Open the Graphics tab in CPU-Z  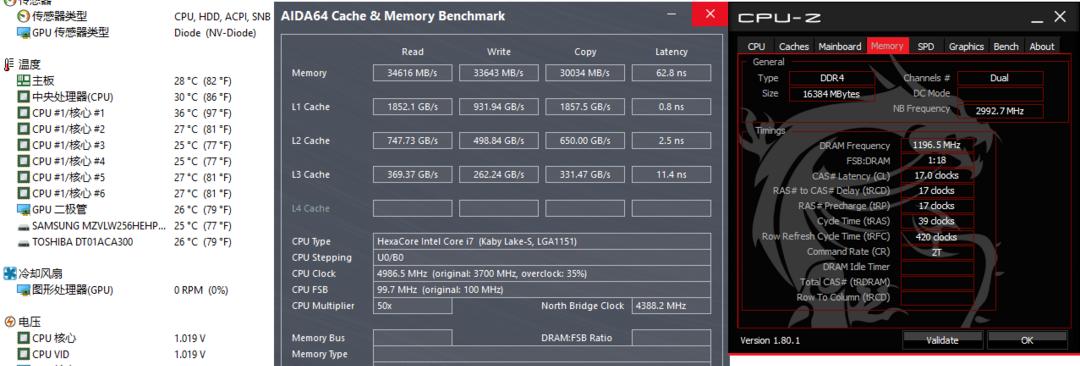coord(966,46)
